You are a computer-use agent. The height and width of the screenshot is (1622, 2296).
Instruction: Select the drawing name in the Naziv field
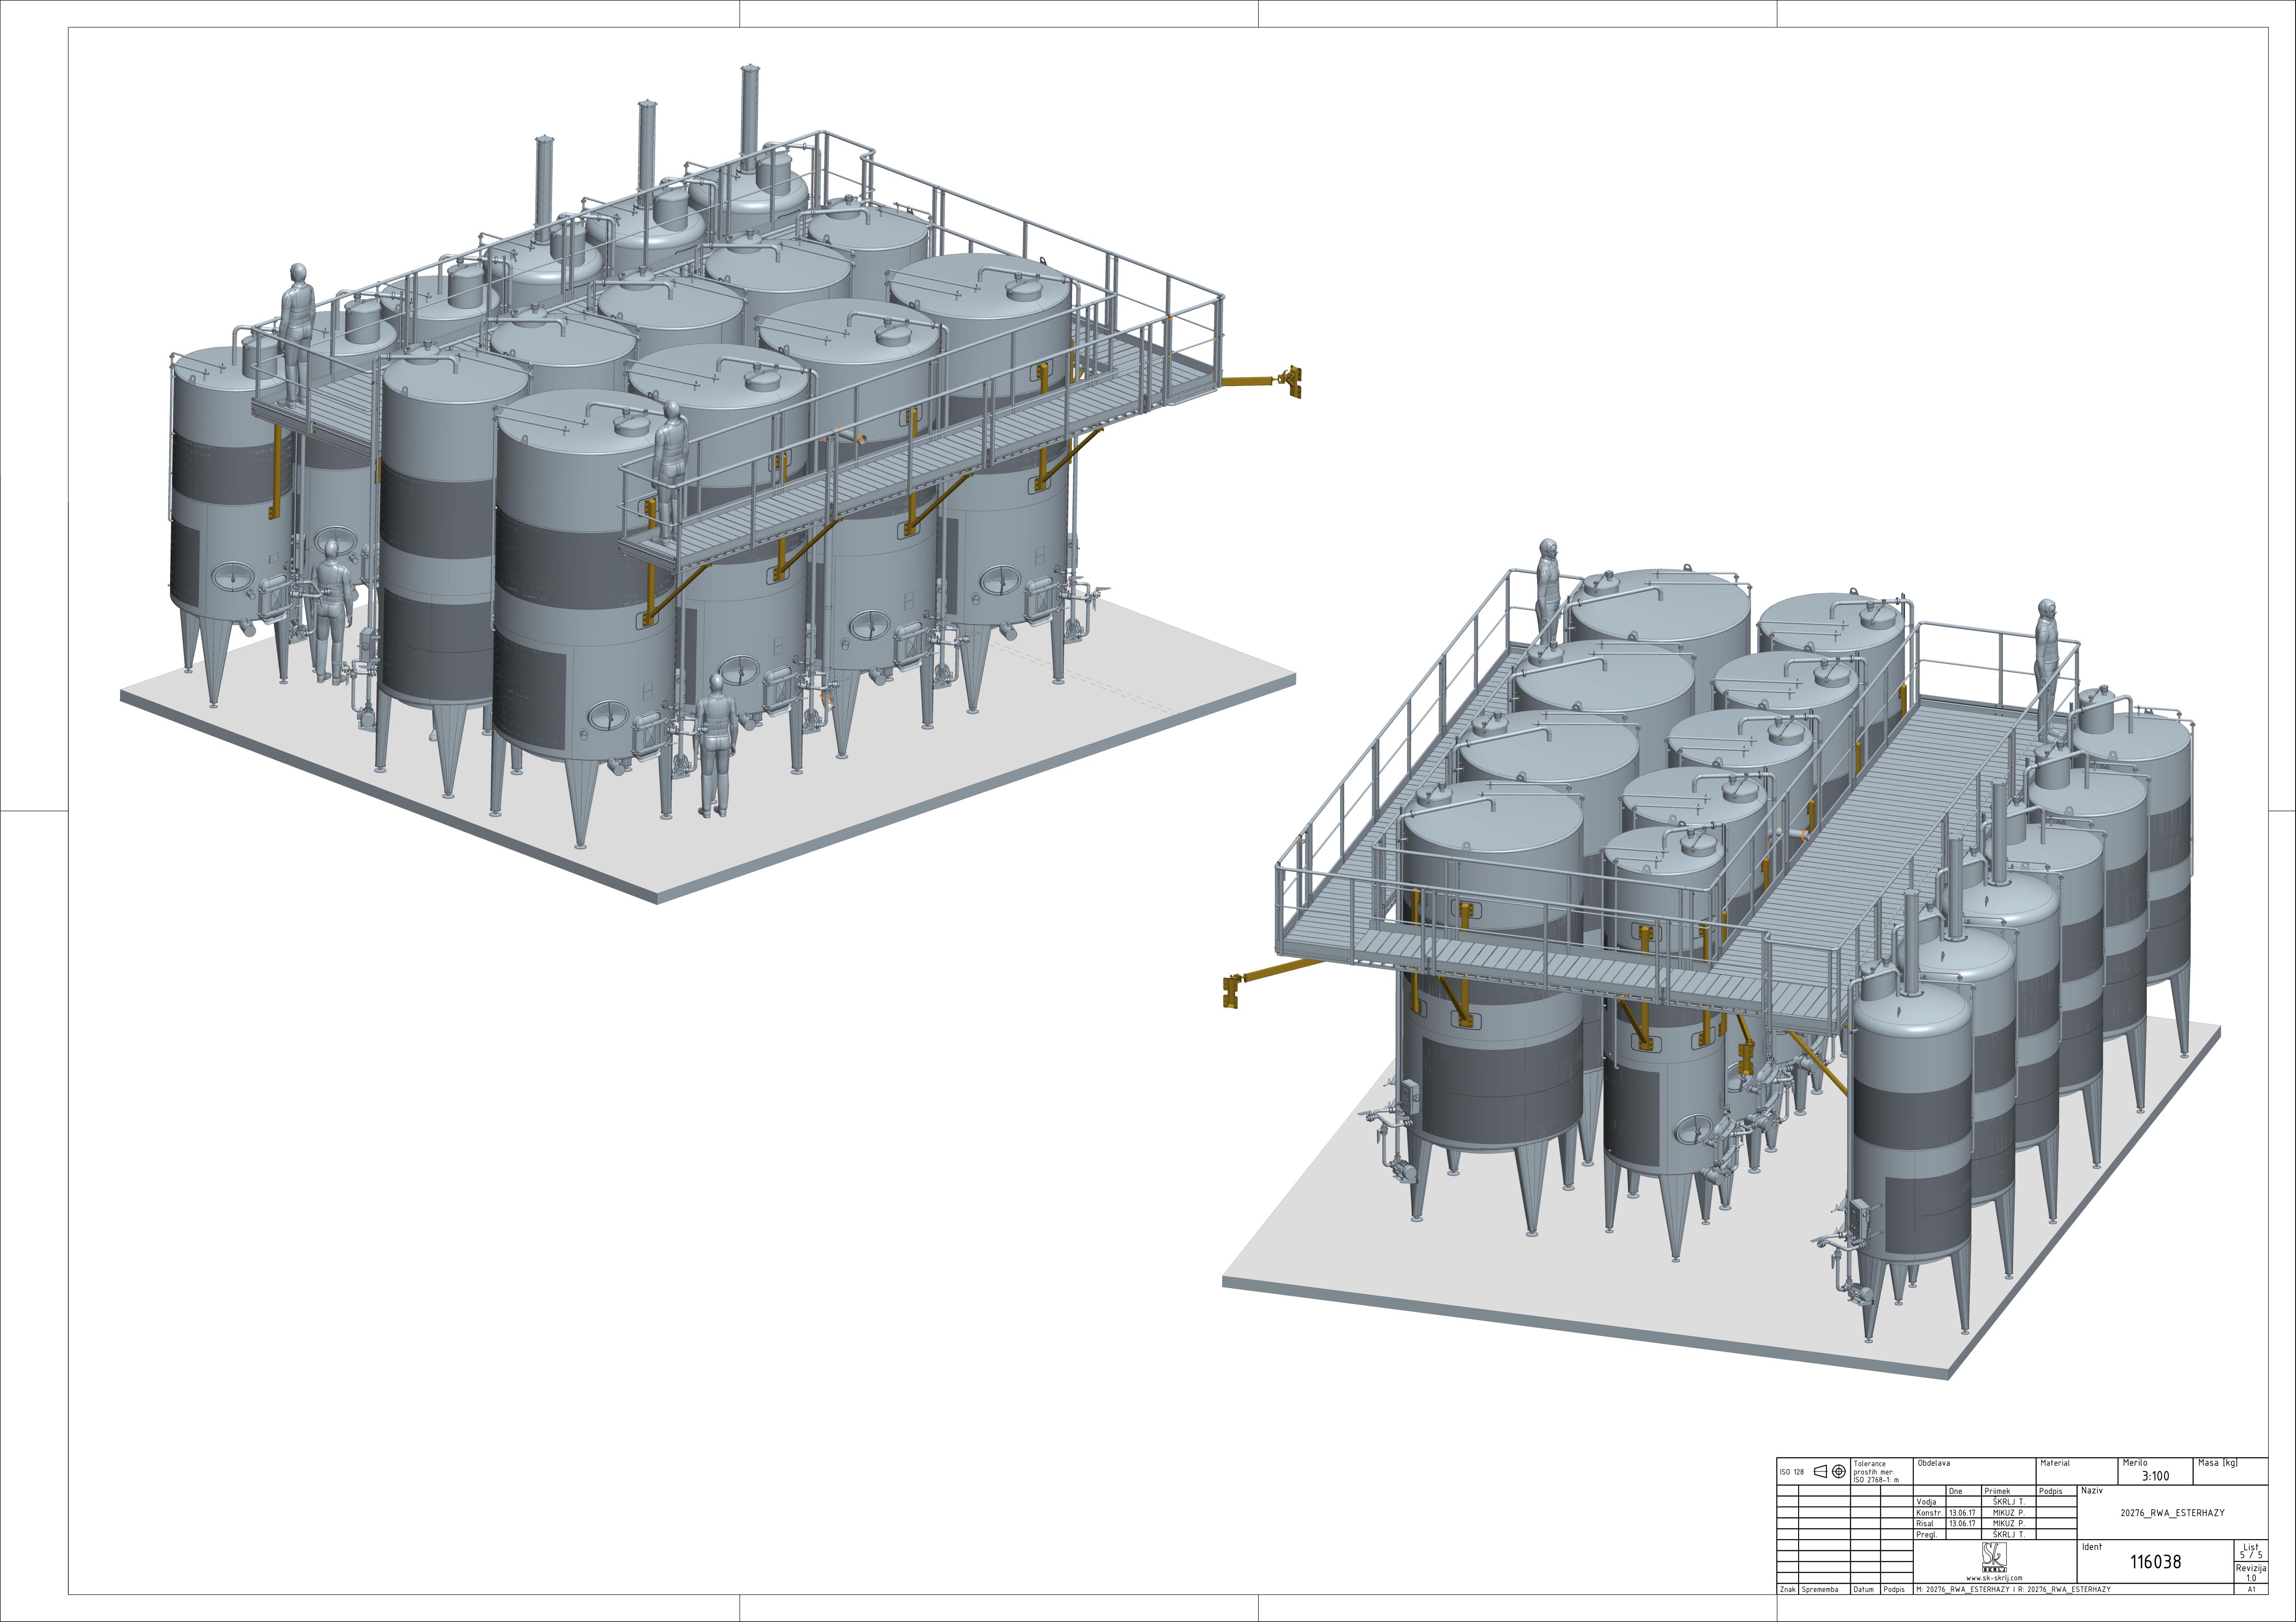pyautogui.click(x=2173, y=1514)
